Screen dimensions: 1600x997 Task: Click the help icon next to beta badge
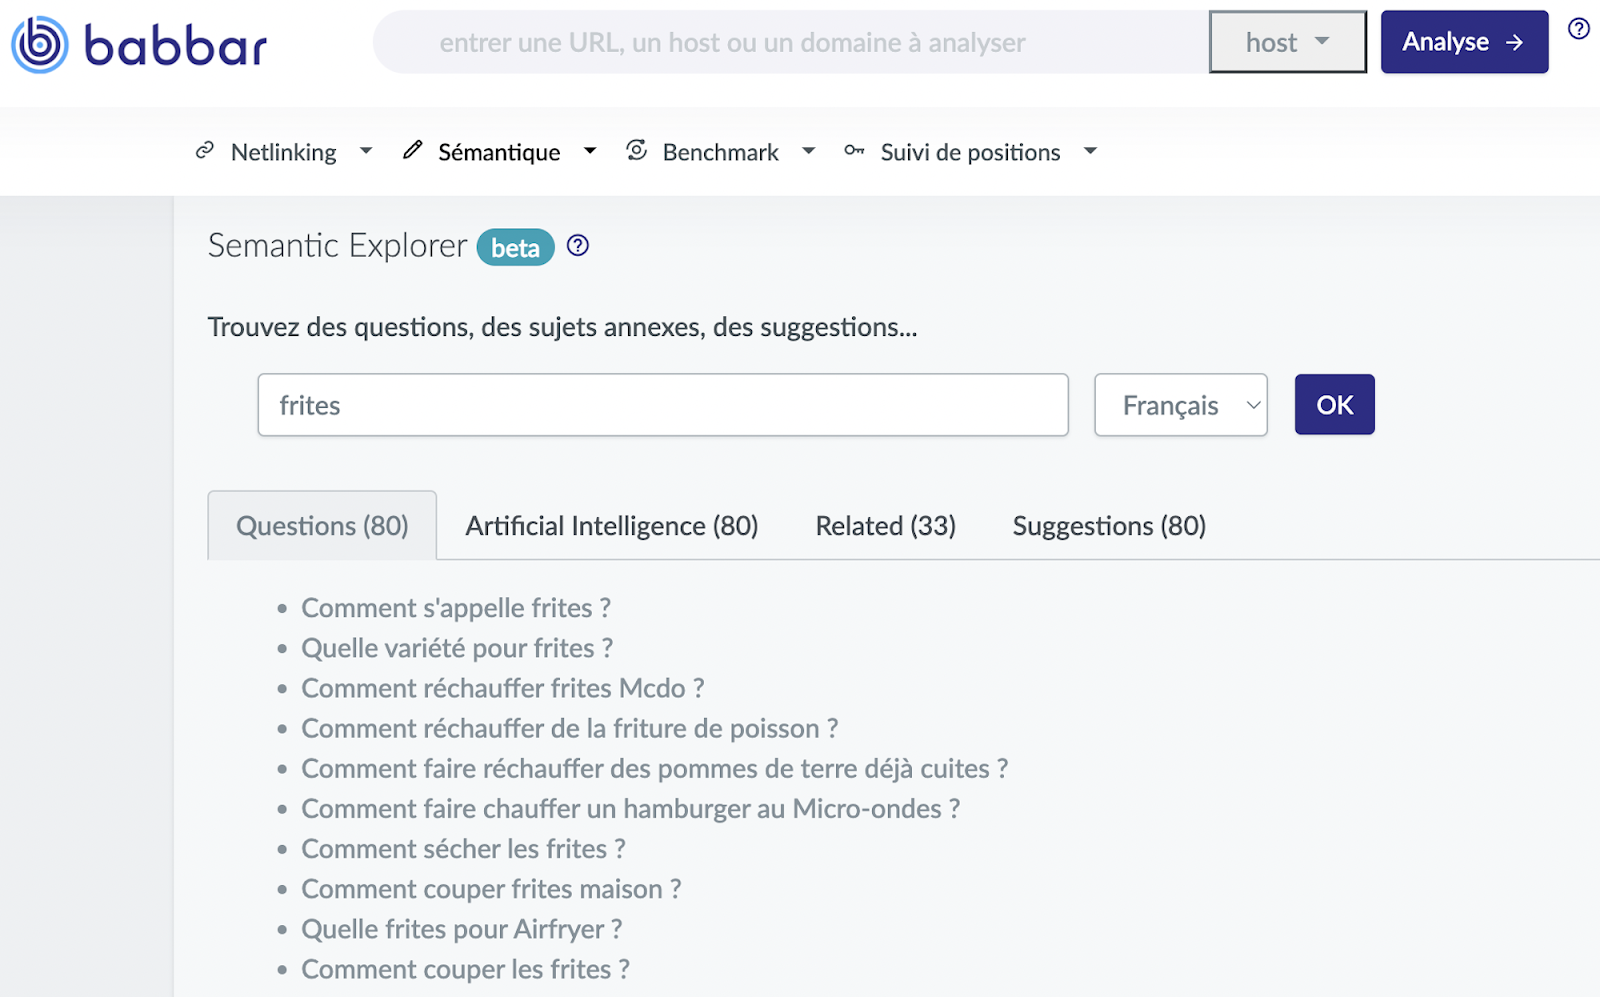(x=578, y=245)
